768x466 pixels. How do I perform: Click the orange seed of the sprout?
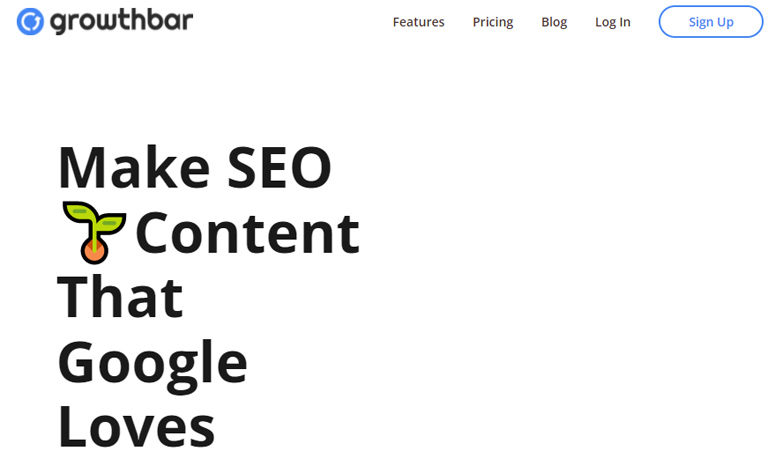(95, 251)
